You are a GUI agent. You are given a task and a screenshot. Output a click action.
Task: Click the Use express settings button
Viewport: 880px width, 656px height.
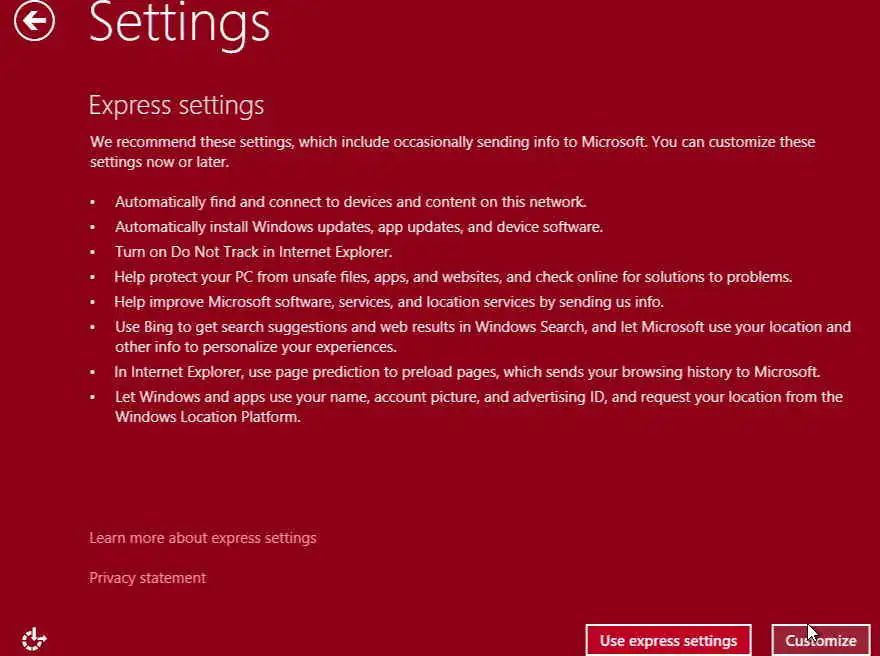(668, 640)
